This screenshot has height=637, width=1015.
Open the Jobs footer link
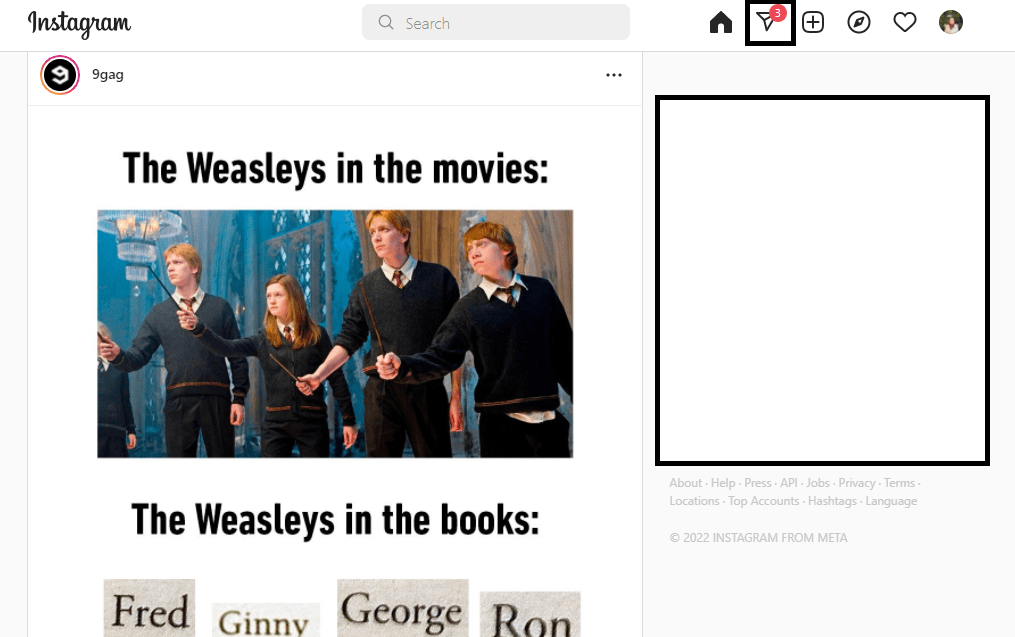(818, 483)
